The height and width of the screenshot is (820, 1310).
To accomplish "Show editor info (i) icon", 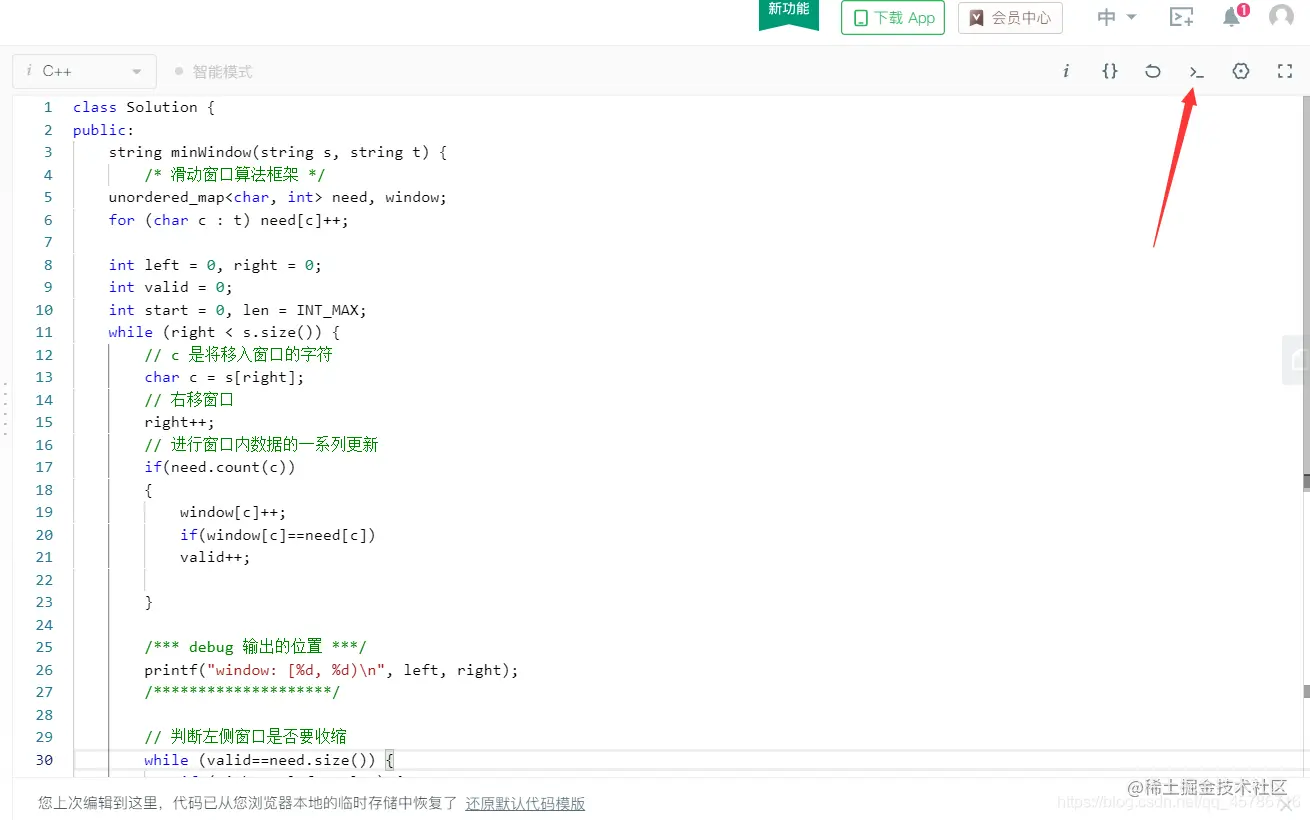I will [1066, 71].
